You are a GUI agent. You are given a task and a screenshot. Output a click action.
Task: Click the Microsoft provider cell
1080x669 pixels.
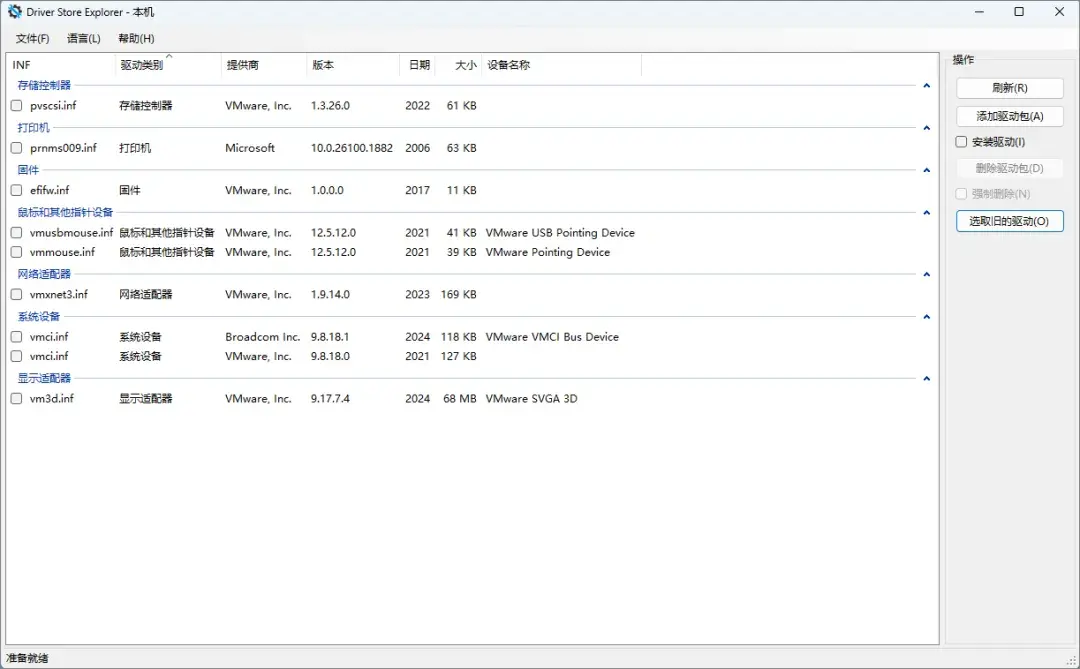click(x=250, y=148)
